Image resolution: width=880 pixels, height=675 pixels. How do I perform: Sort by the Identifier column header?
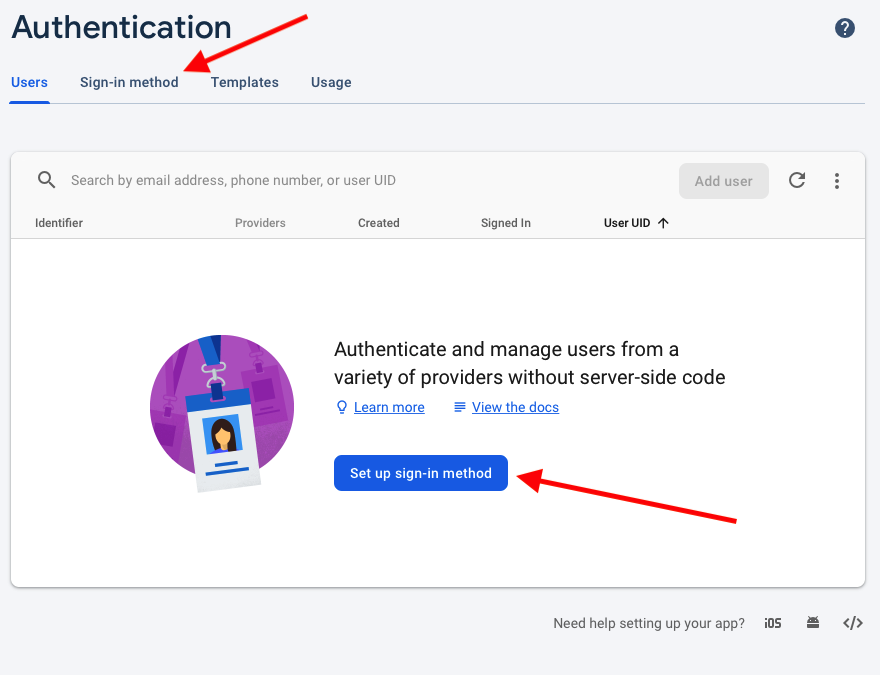(x=59, y=223)
